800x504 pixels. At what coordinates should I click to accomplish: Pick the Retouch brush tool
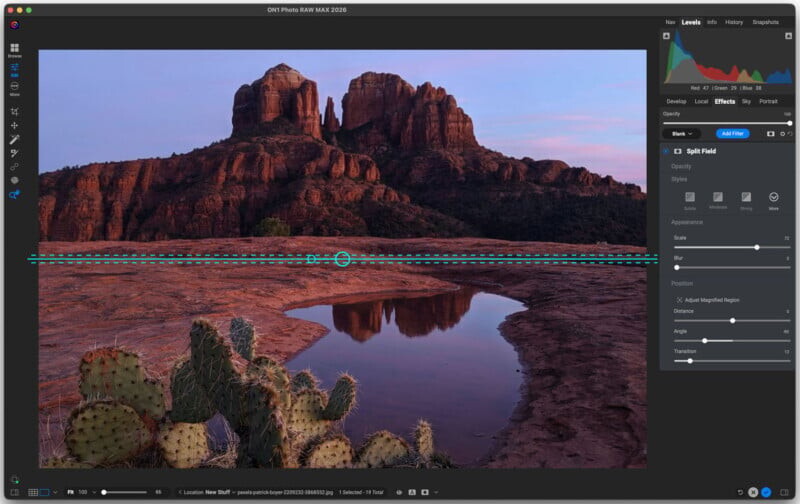(x=14, y=153)
